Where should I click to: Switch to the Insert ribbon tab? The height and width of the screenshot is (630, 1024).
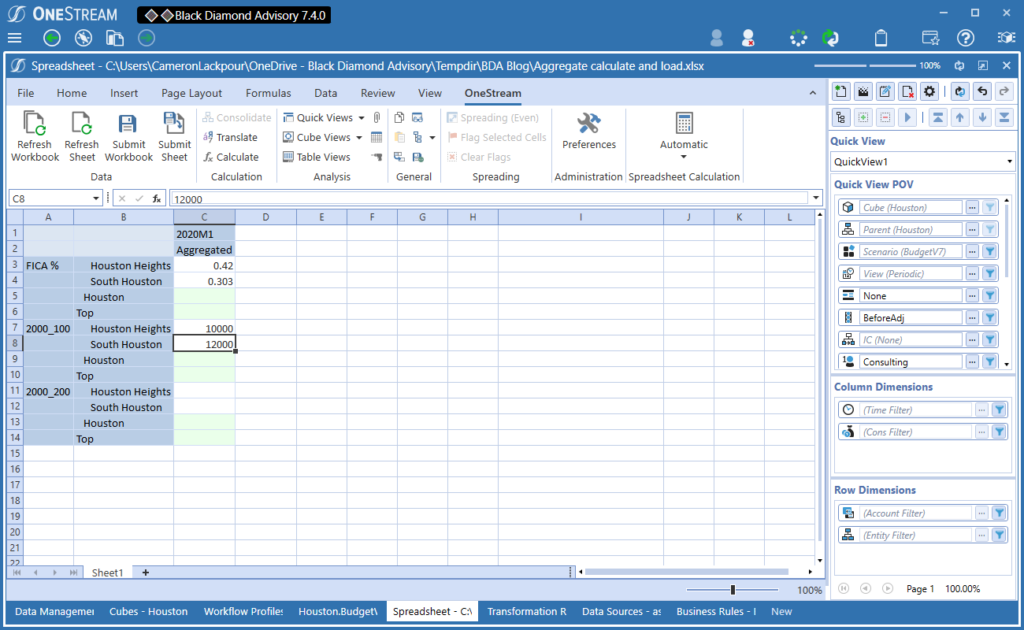pyautogui.click(x=123, y=93)
